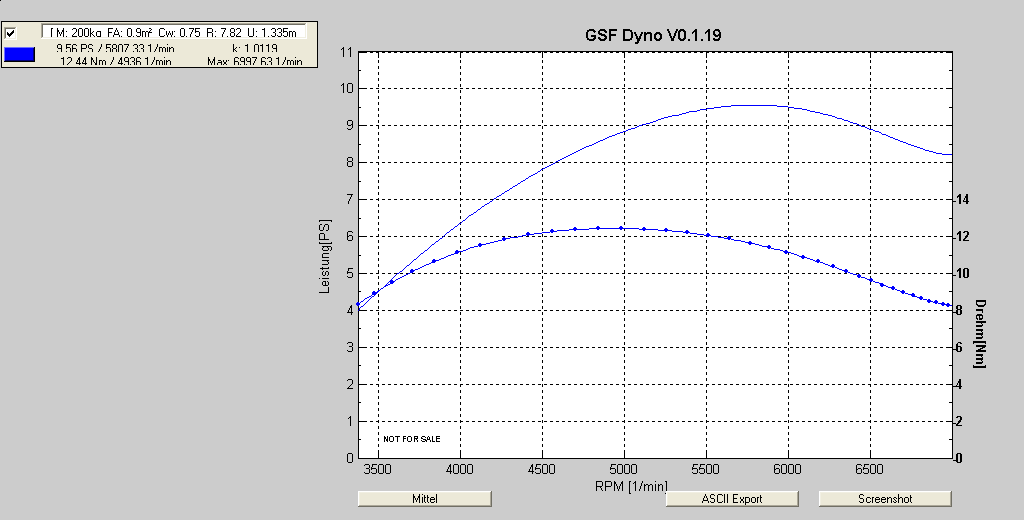Click the blue curve color swatch
The image size is (1024, 520).
tap(20, 55)
